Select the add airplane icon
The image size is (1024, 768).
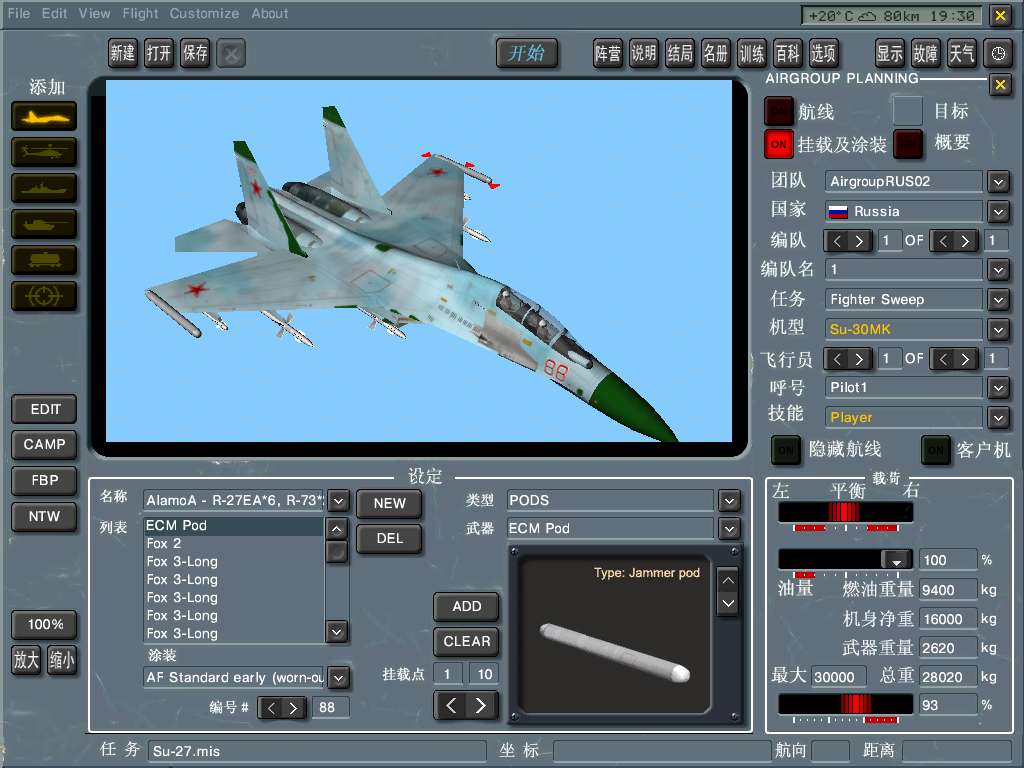[44, 117]
